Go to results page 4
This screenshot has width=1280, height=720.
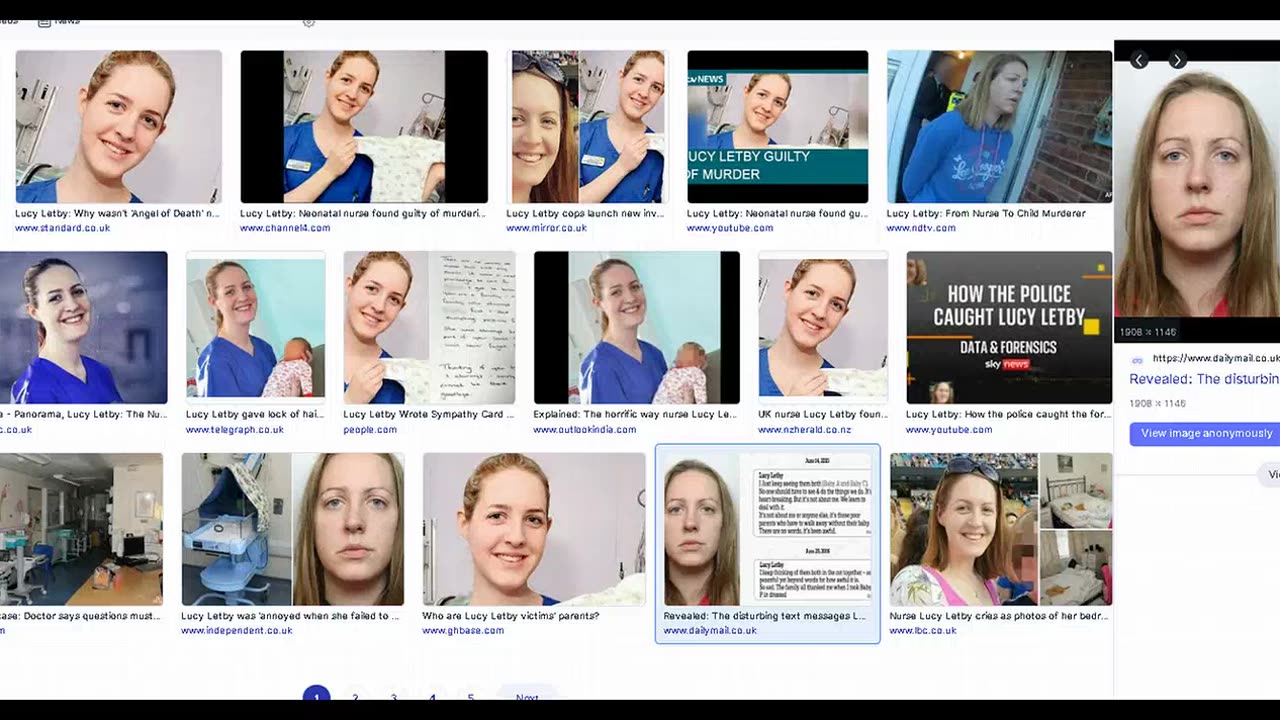click(x=432, y=698)
